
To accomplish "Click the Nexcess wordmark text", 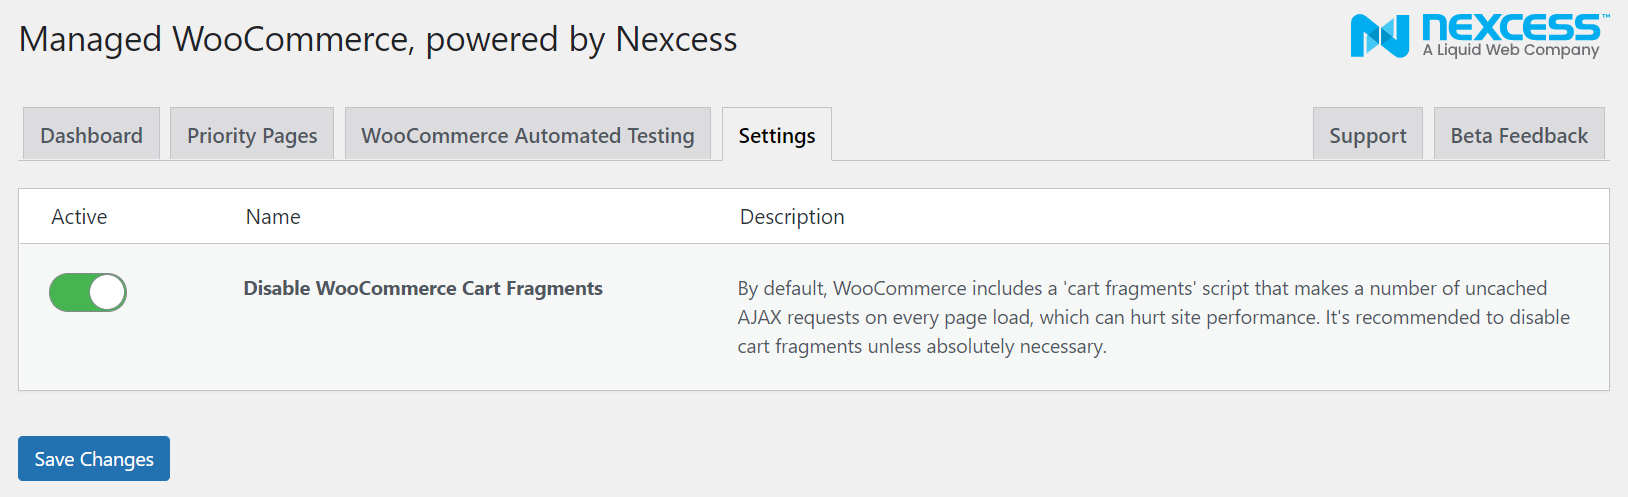I will 1510,27.
